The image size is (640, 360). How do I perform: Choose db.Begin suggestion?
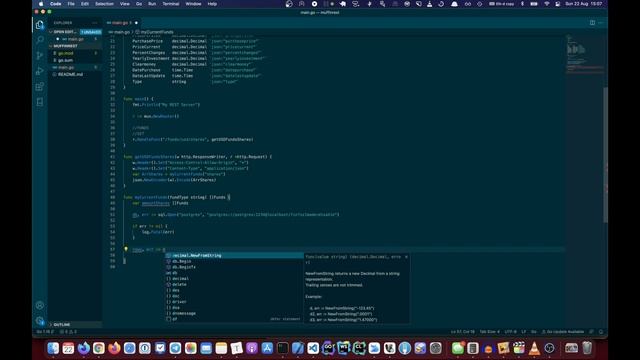[x=234, y=261]
